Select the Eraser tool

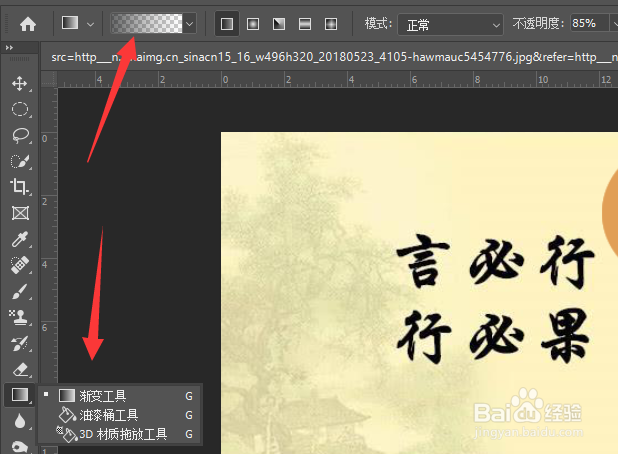point(20,369)
